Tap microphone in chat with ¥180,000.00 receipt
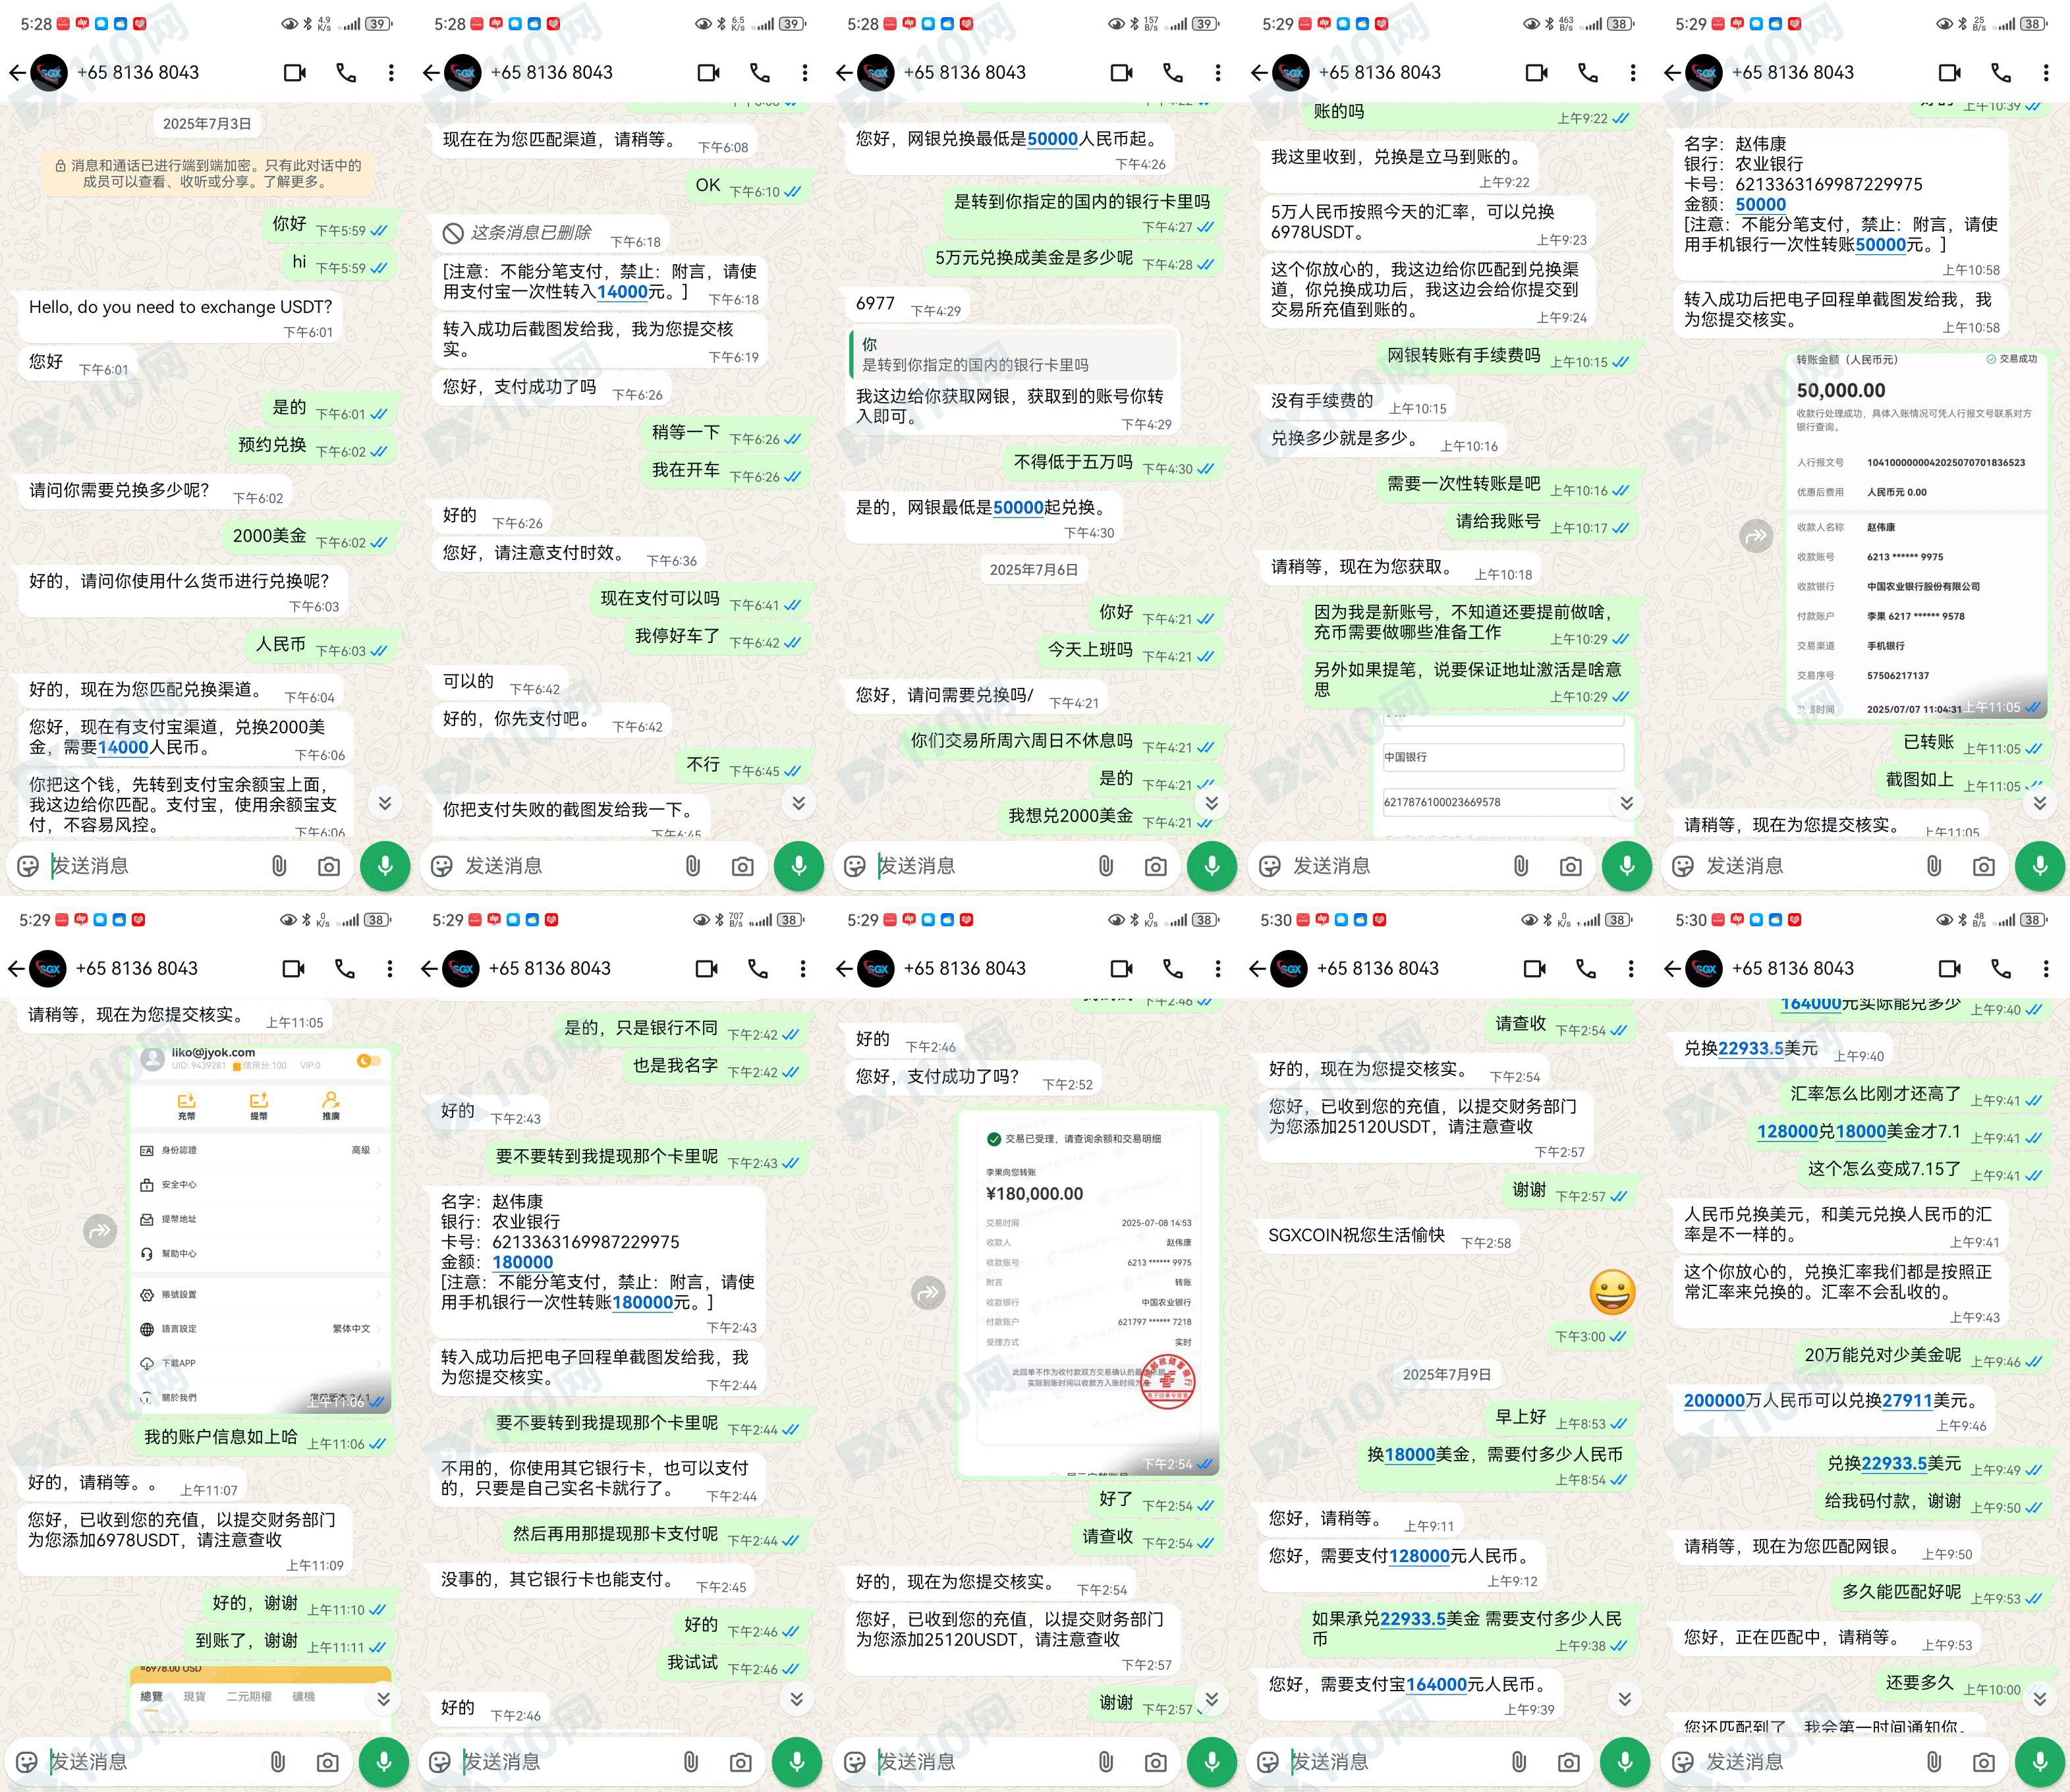 (x=1211, y=1762)
